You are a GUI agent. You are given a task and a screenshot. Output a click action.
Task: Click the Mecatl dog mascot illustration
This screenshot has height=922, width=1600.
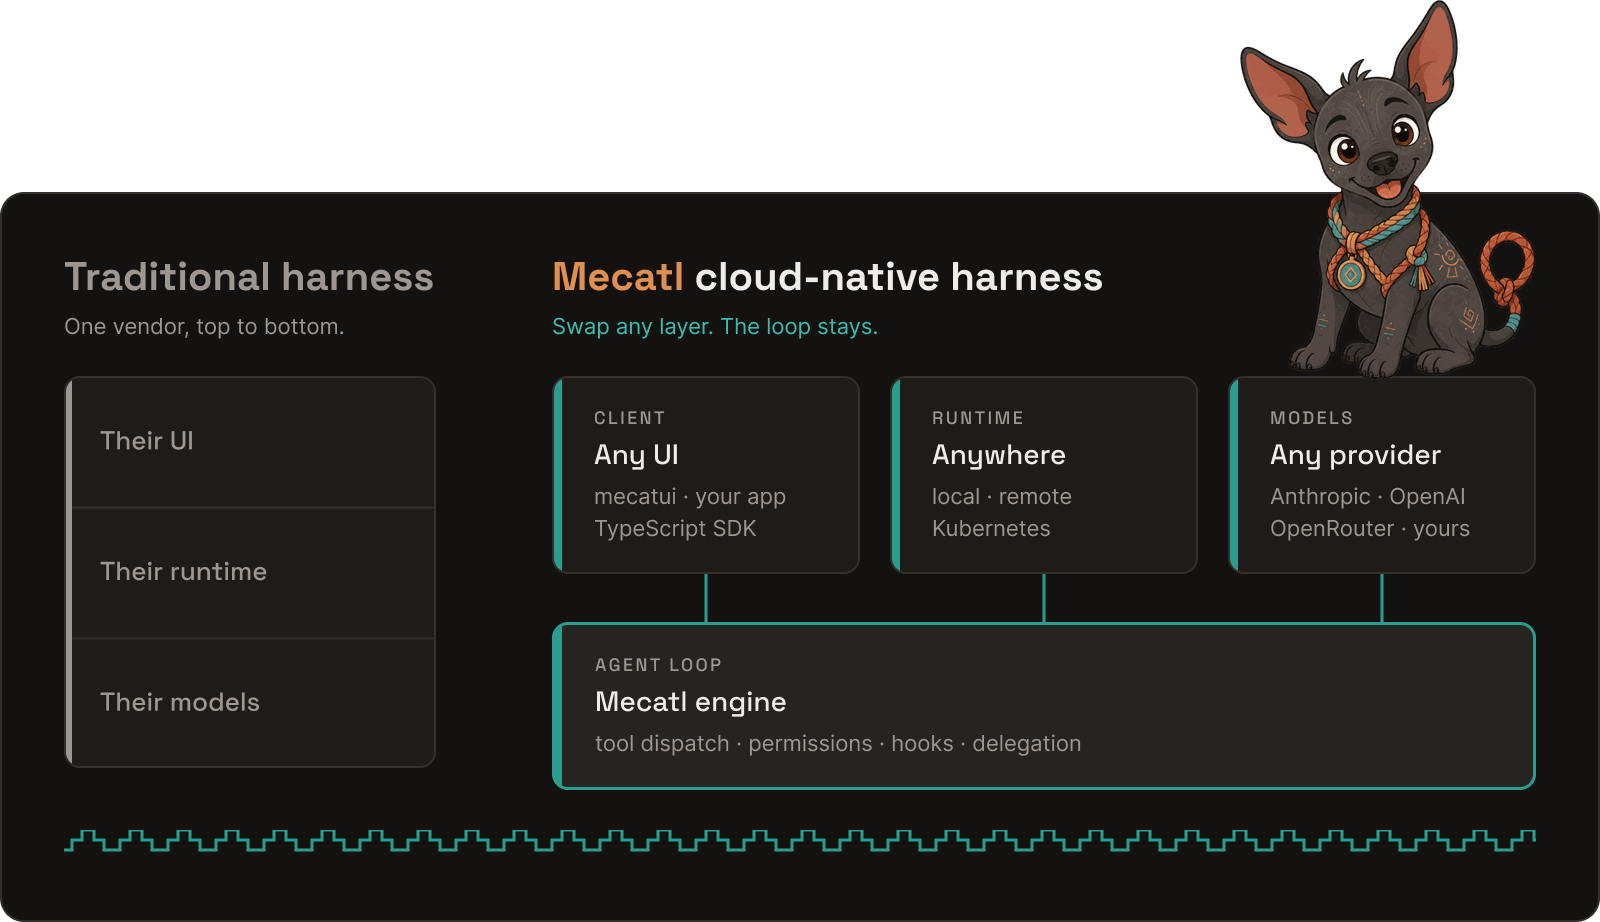[1388, 190]
